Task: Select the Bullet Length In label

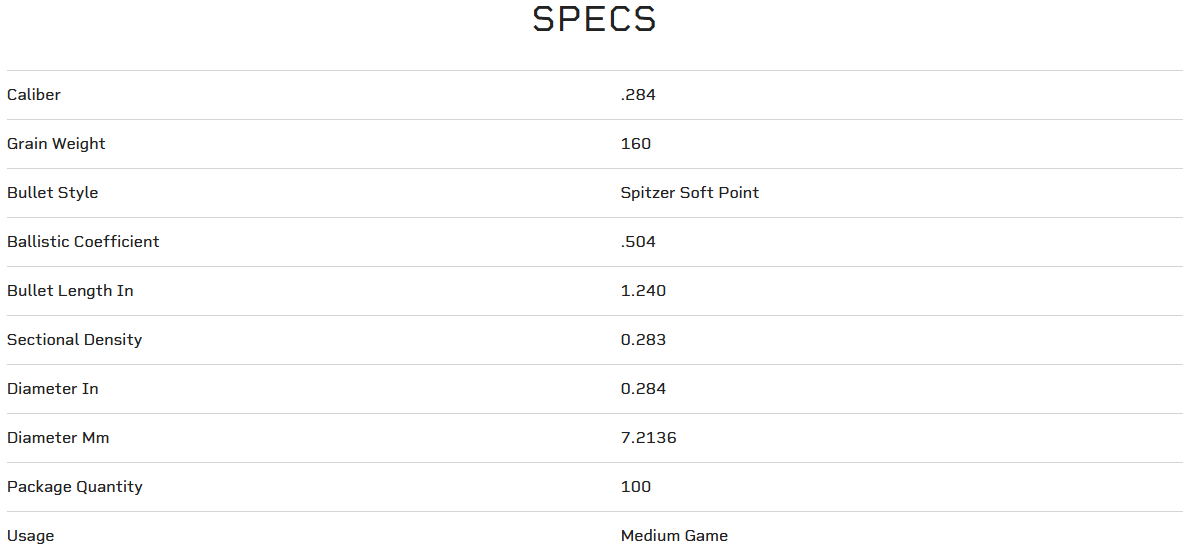Action: [x=70, y=291]
